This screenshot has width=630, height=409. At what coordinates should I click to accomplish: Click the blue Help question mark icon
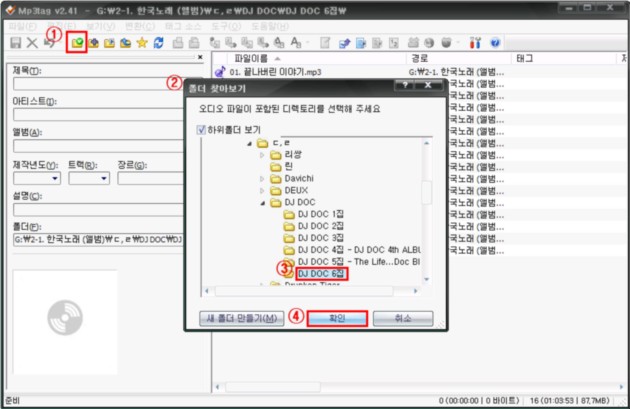click(495, 43)
